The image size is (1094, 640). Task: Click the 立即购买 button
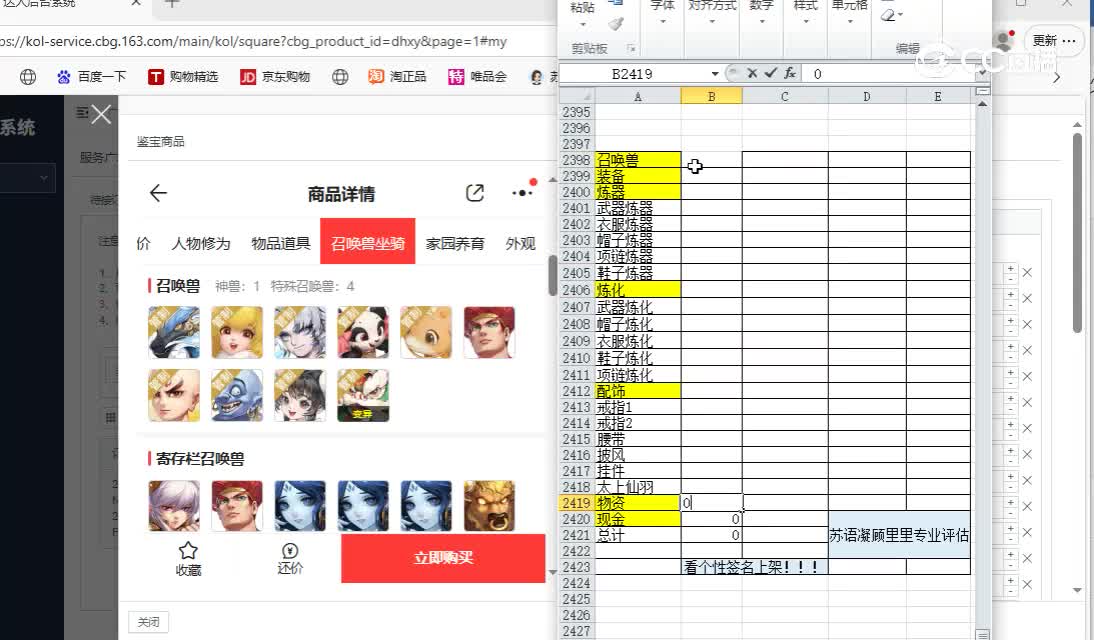443,558
